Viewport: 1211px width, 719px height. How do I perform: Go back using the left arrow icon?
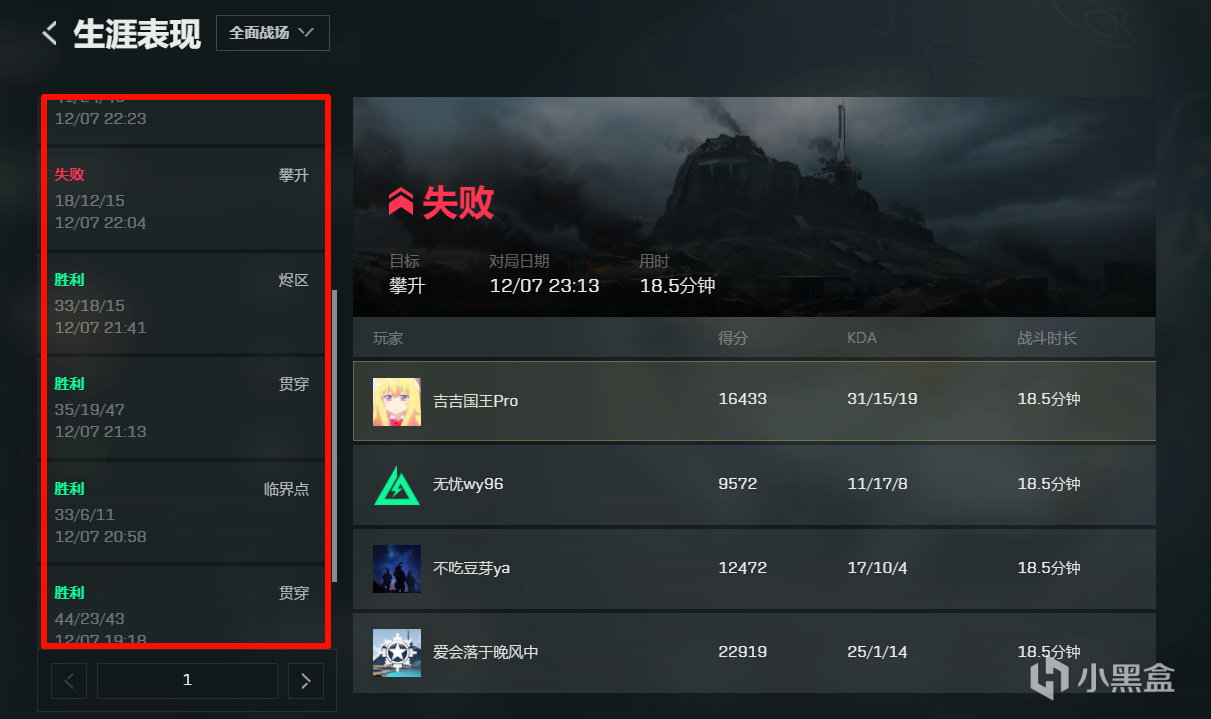pos(49,33)
